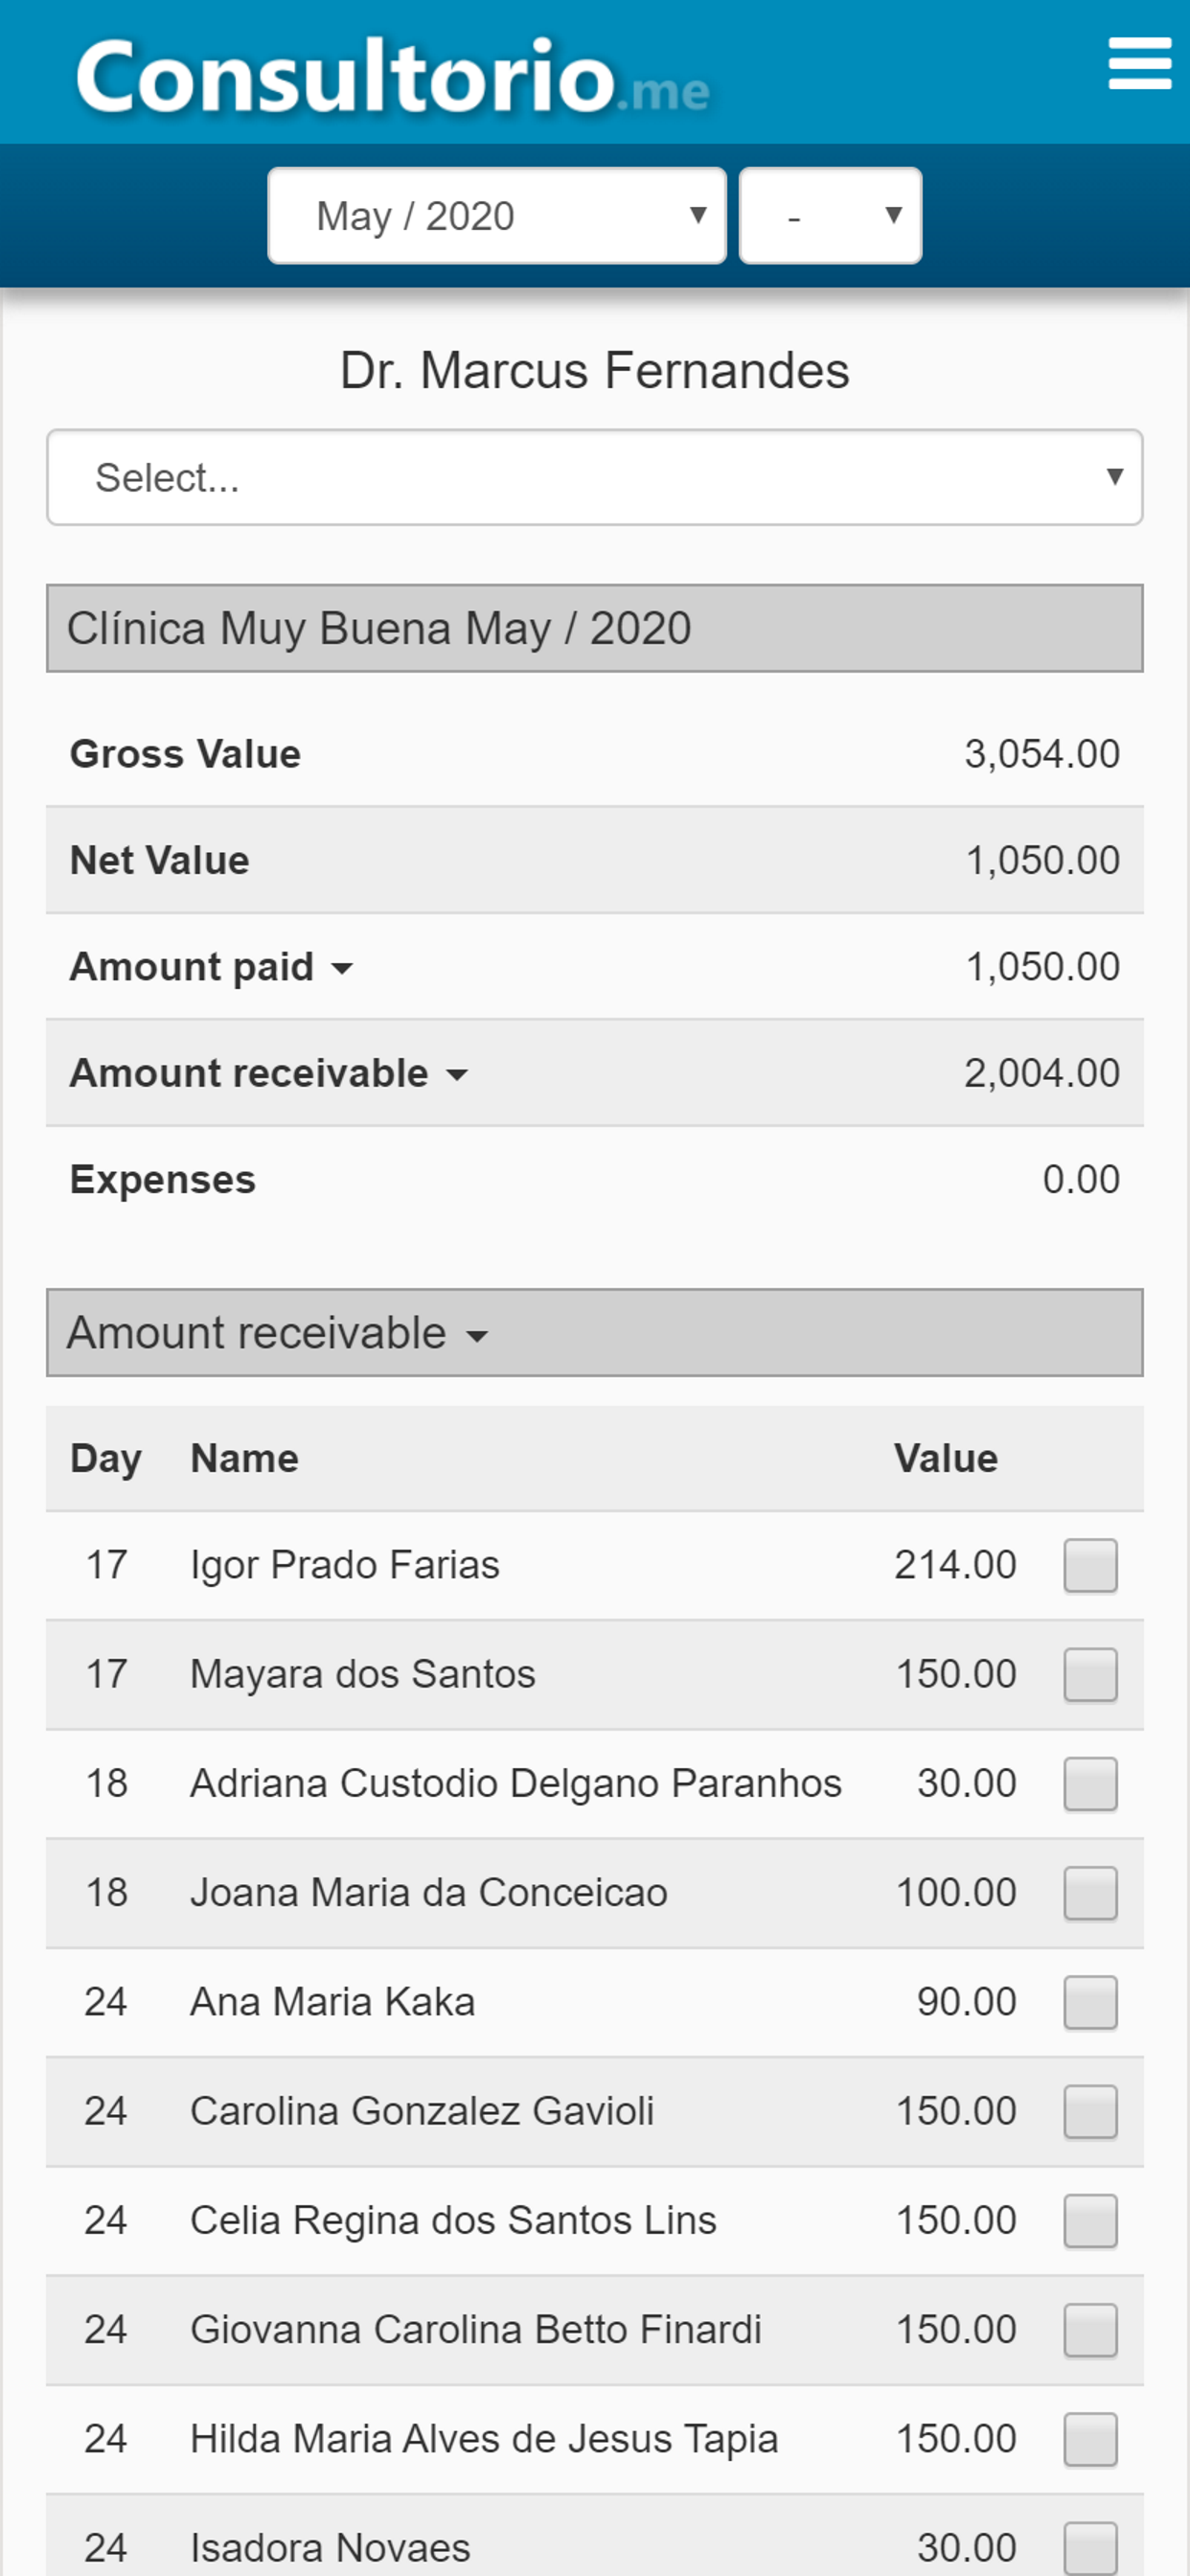Click the Consultorio.me logo
This screenshot has width=1190, height=2576.
tap(392, 78)
